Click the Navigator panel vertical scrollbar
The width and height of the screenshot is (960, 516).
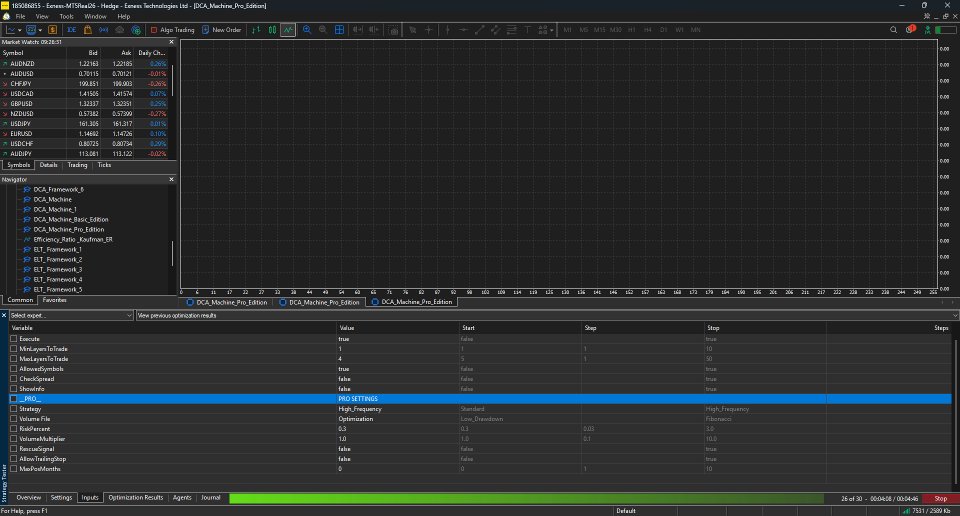(x=172, y=253)
